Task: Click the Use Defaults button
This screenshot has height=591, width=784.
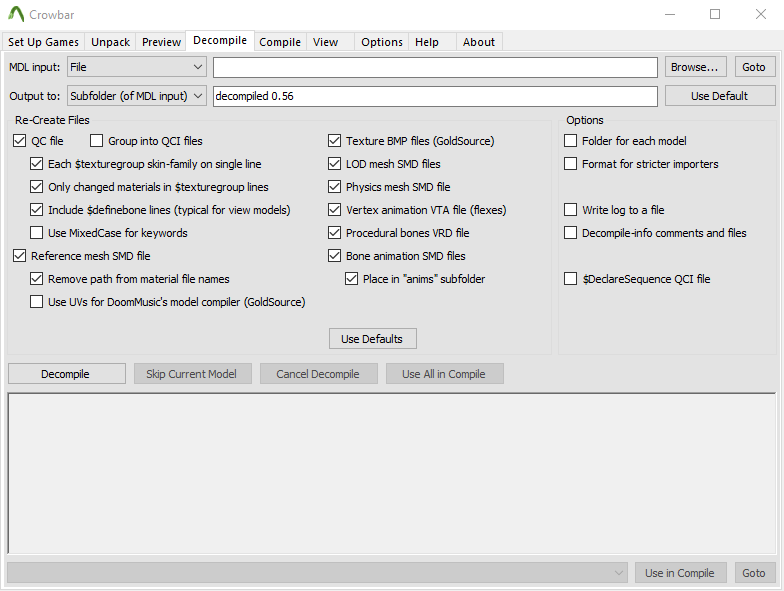Action: 372,339
